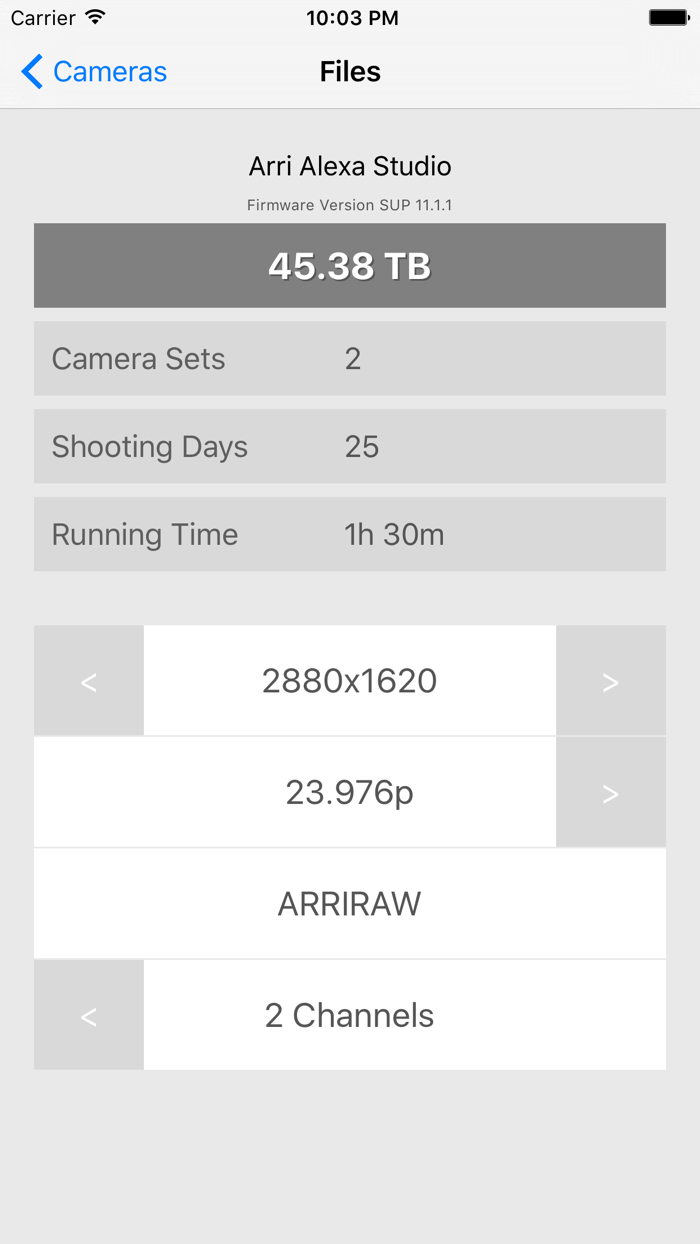
Task: Tap the Files title
Action: tap(349, 71)
